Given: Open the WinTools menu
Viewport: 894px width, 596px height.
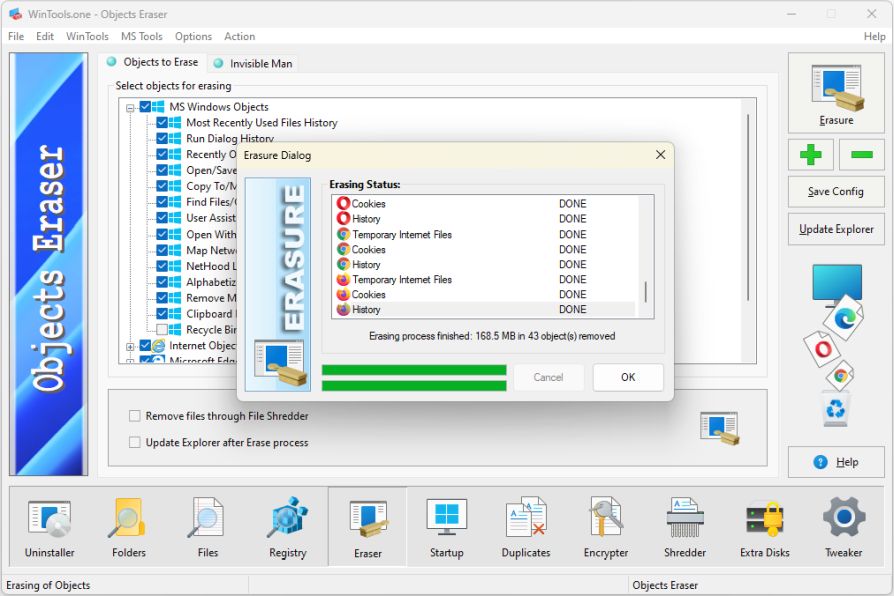Looking at the screenshot, I should (87, 37).
